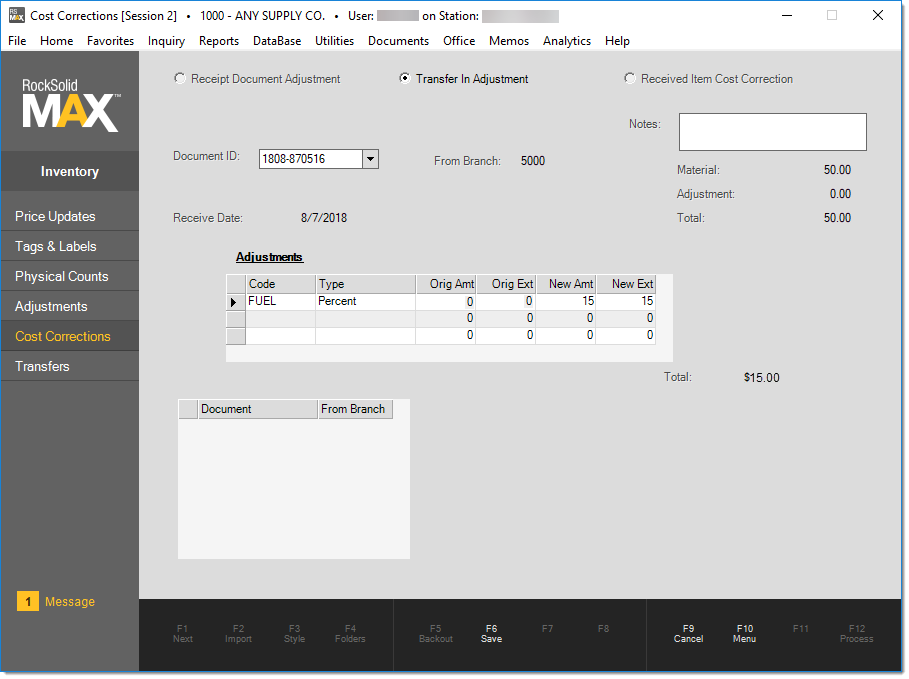Image resolution: width=909 pixels, height=679 pixels.
Task: Click the Code column header
Action: click(281, 284)
